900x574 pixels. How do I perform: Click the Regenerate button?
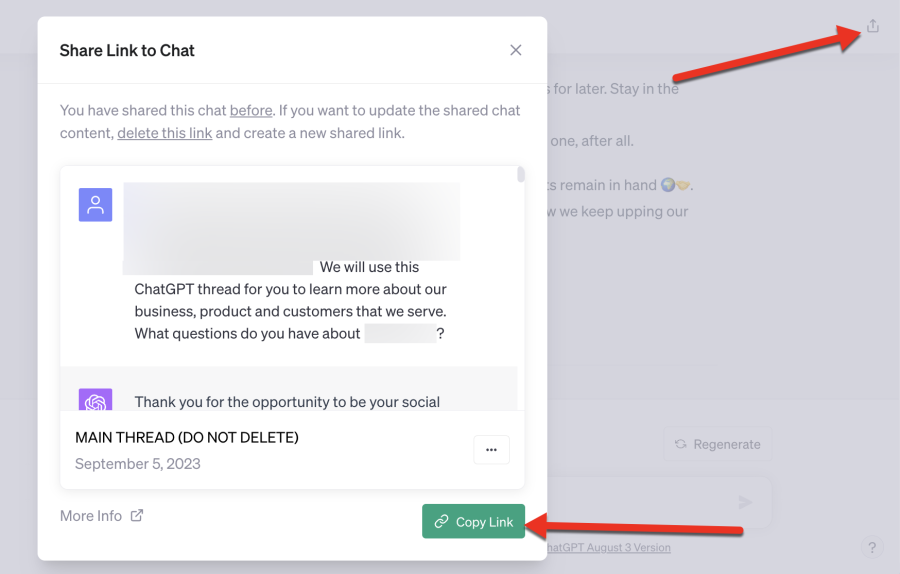click(x=718, y=444)
